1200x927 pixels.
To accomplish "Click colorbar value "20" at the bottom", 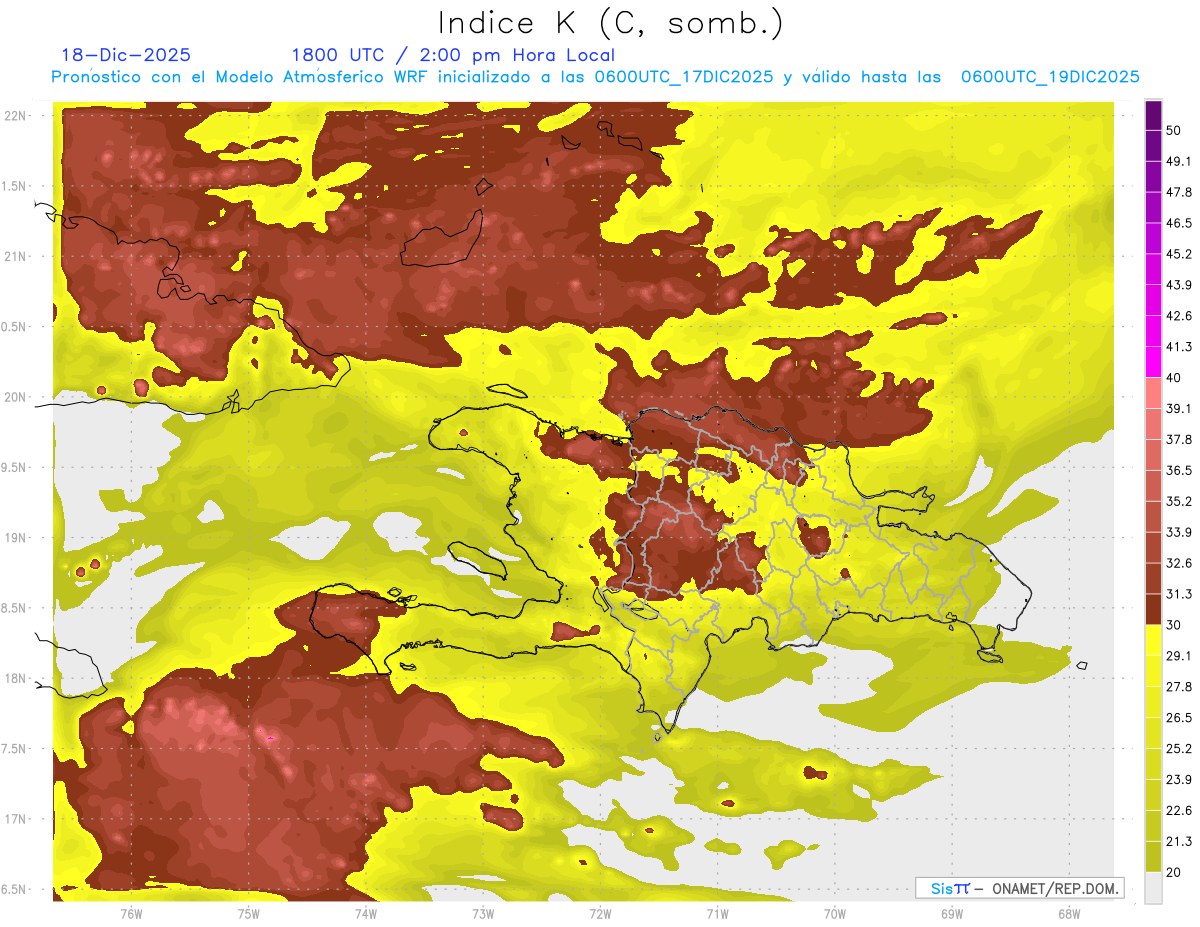I will pos(1174,872).
